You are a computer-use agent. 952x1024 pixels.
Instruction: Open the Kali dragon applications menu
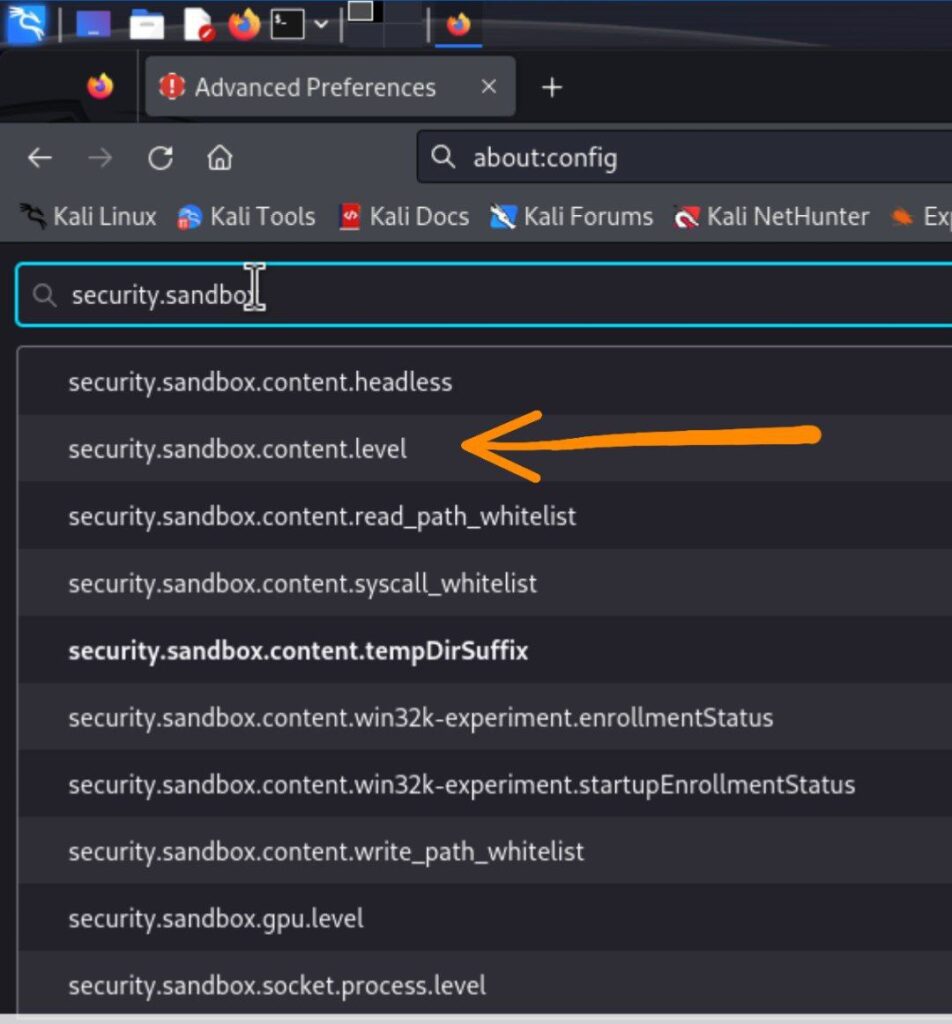click(x=26, y=23)
